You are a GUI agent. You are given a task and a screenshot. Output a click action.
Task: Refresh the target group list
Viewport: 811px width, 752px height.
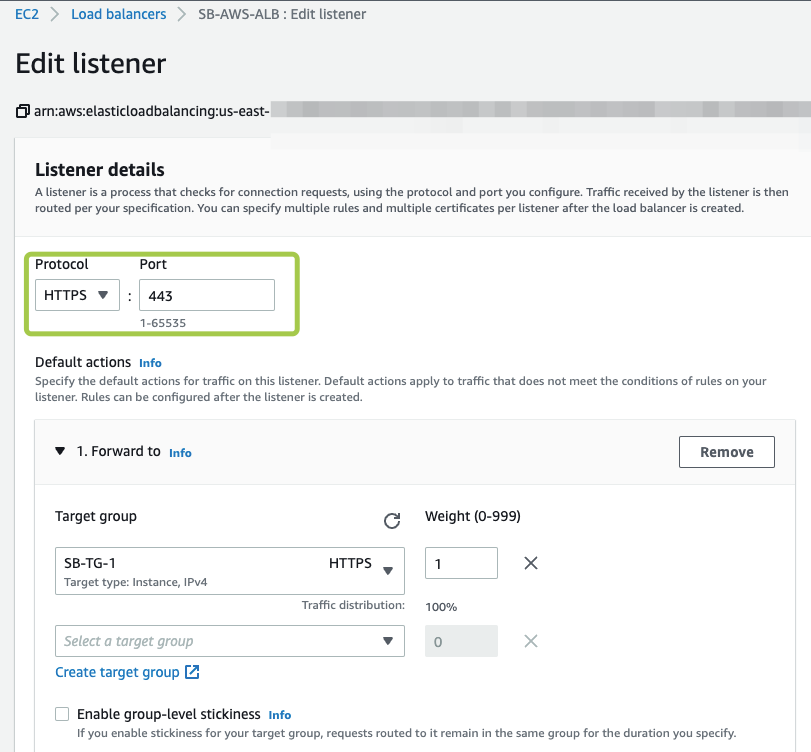[392, 520]
